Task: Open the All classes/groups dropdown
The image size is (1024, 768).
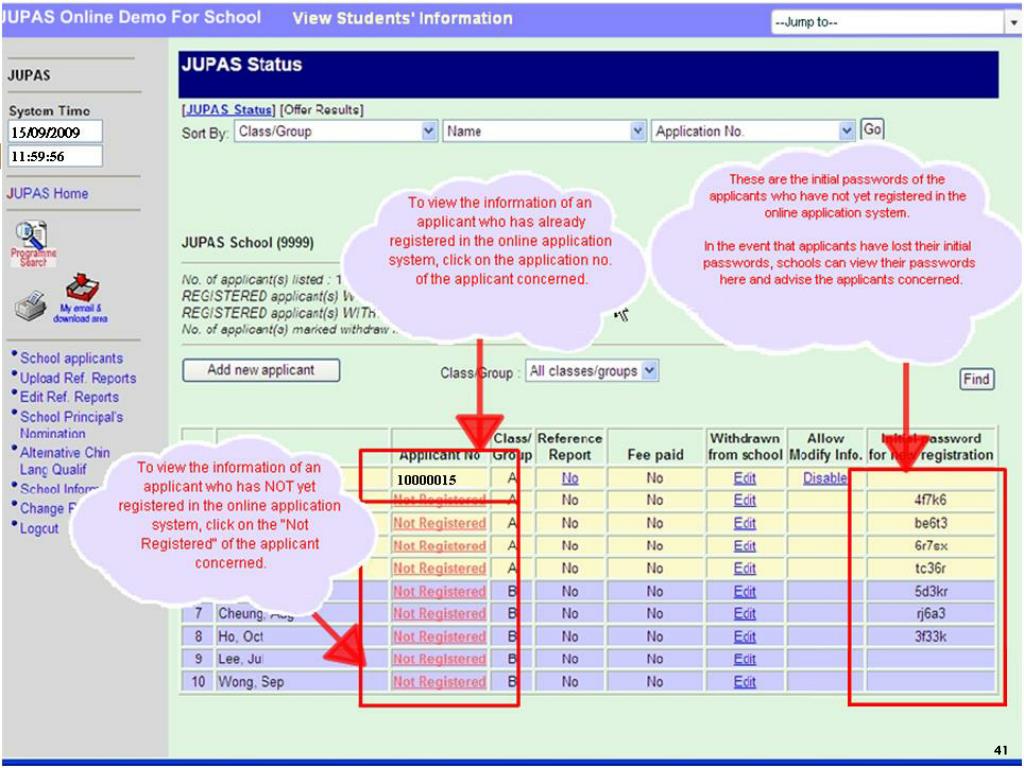Action: (x=592, y=371)
